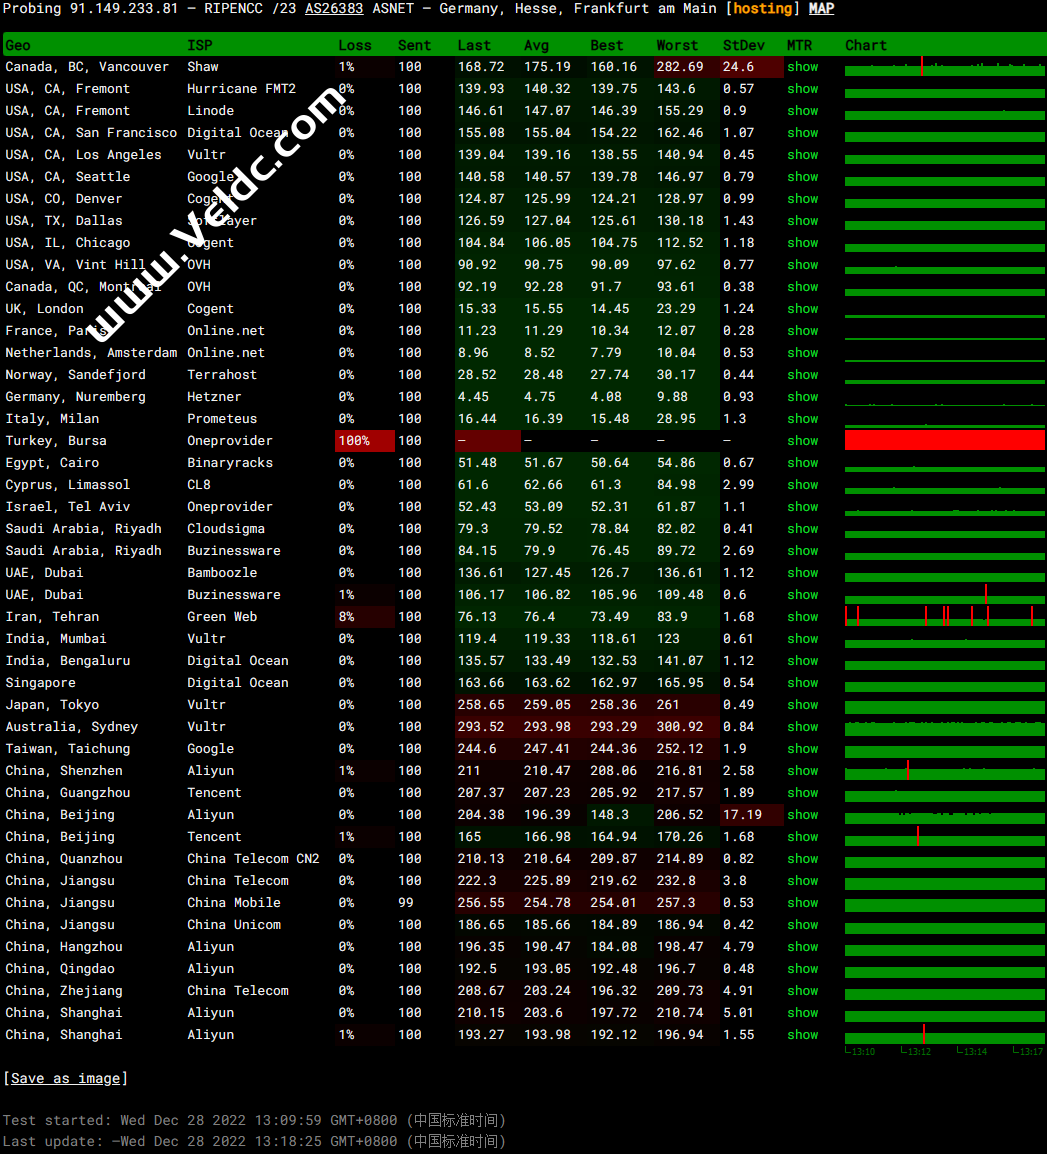The image size is (1047, 1154).
Task: Click the latency chart for Iran, Tehran
Action: tap(945, 616)
